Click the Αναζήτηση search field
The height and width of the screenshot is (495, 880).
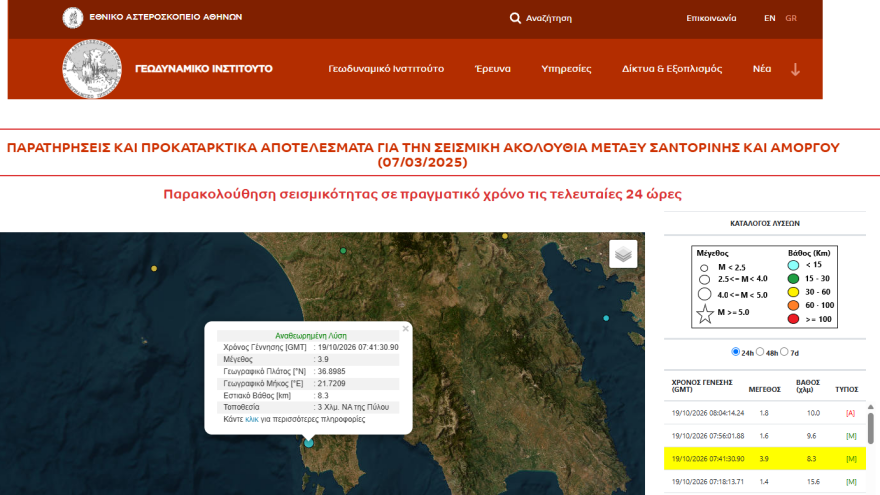[x=548, y=18]
